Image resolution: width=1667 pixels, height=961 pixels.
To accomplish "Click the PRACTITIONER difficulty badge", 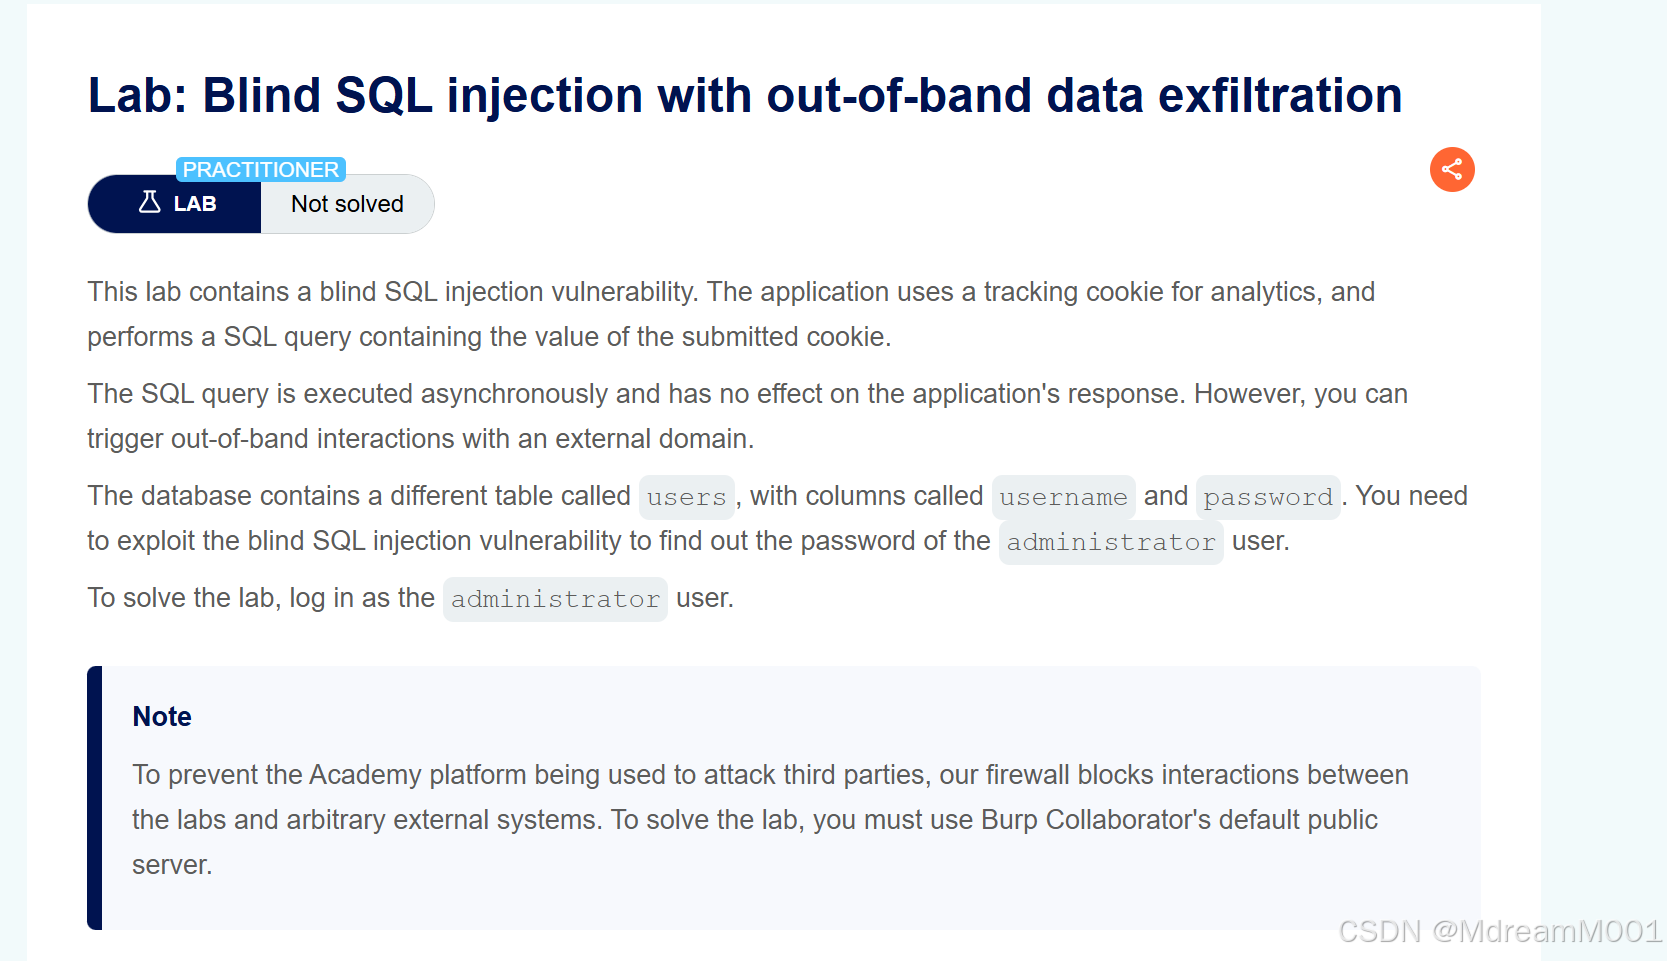I will tap(260, 169).
